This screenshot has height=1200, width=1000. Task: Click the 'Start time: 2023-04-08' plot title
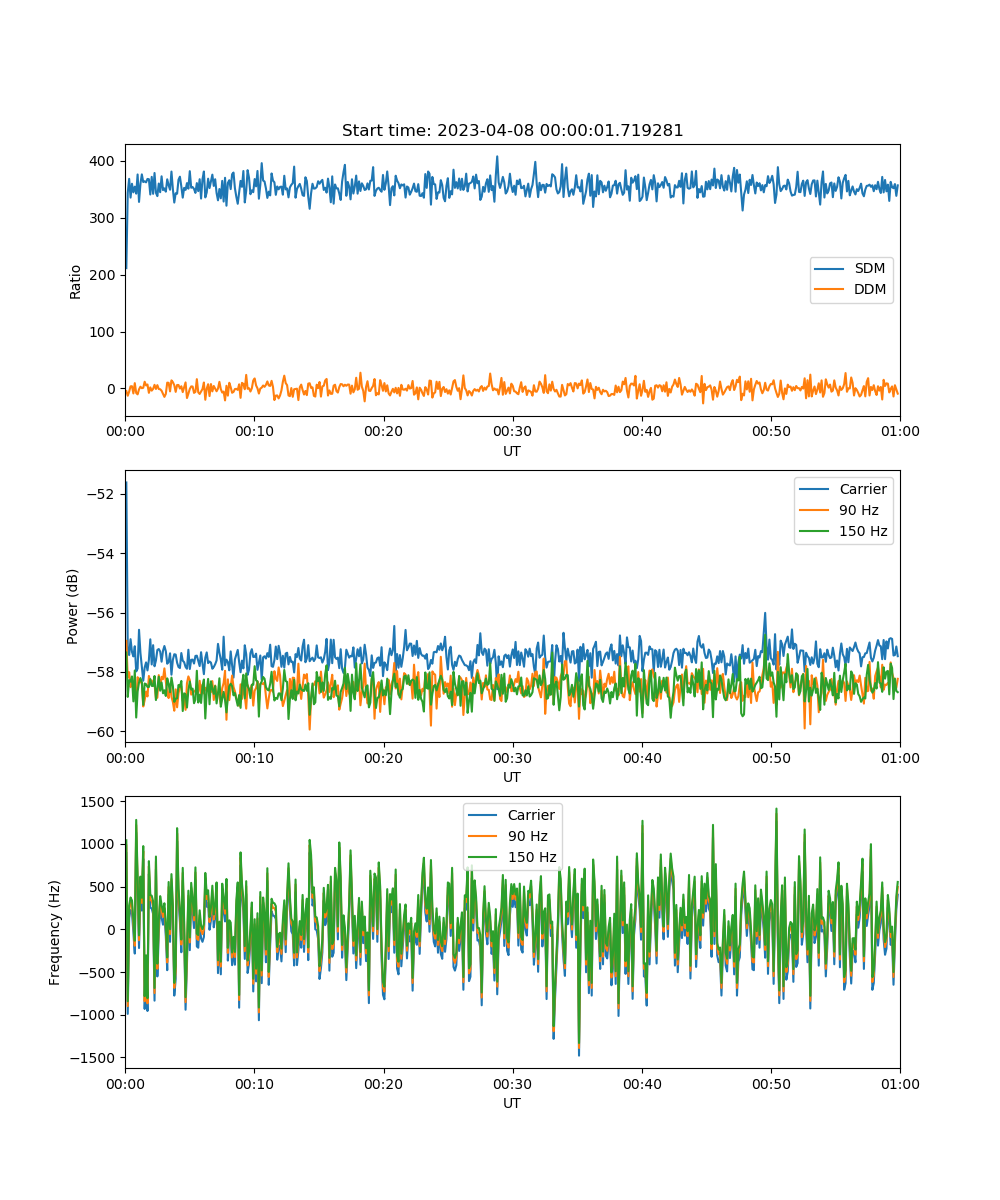tap(512, 131)
